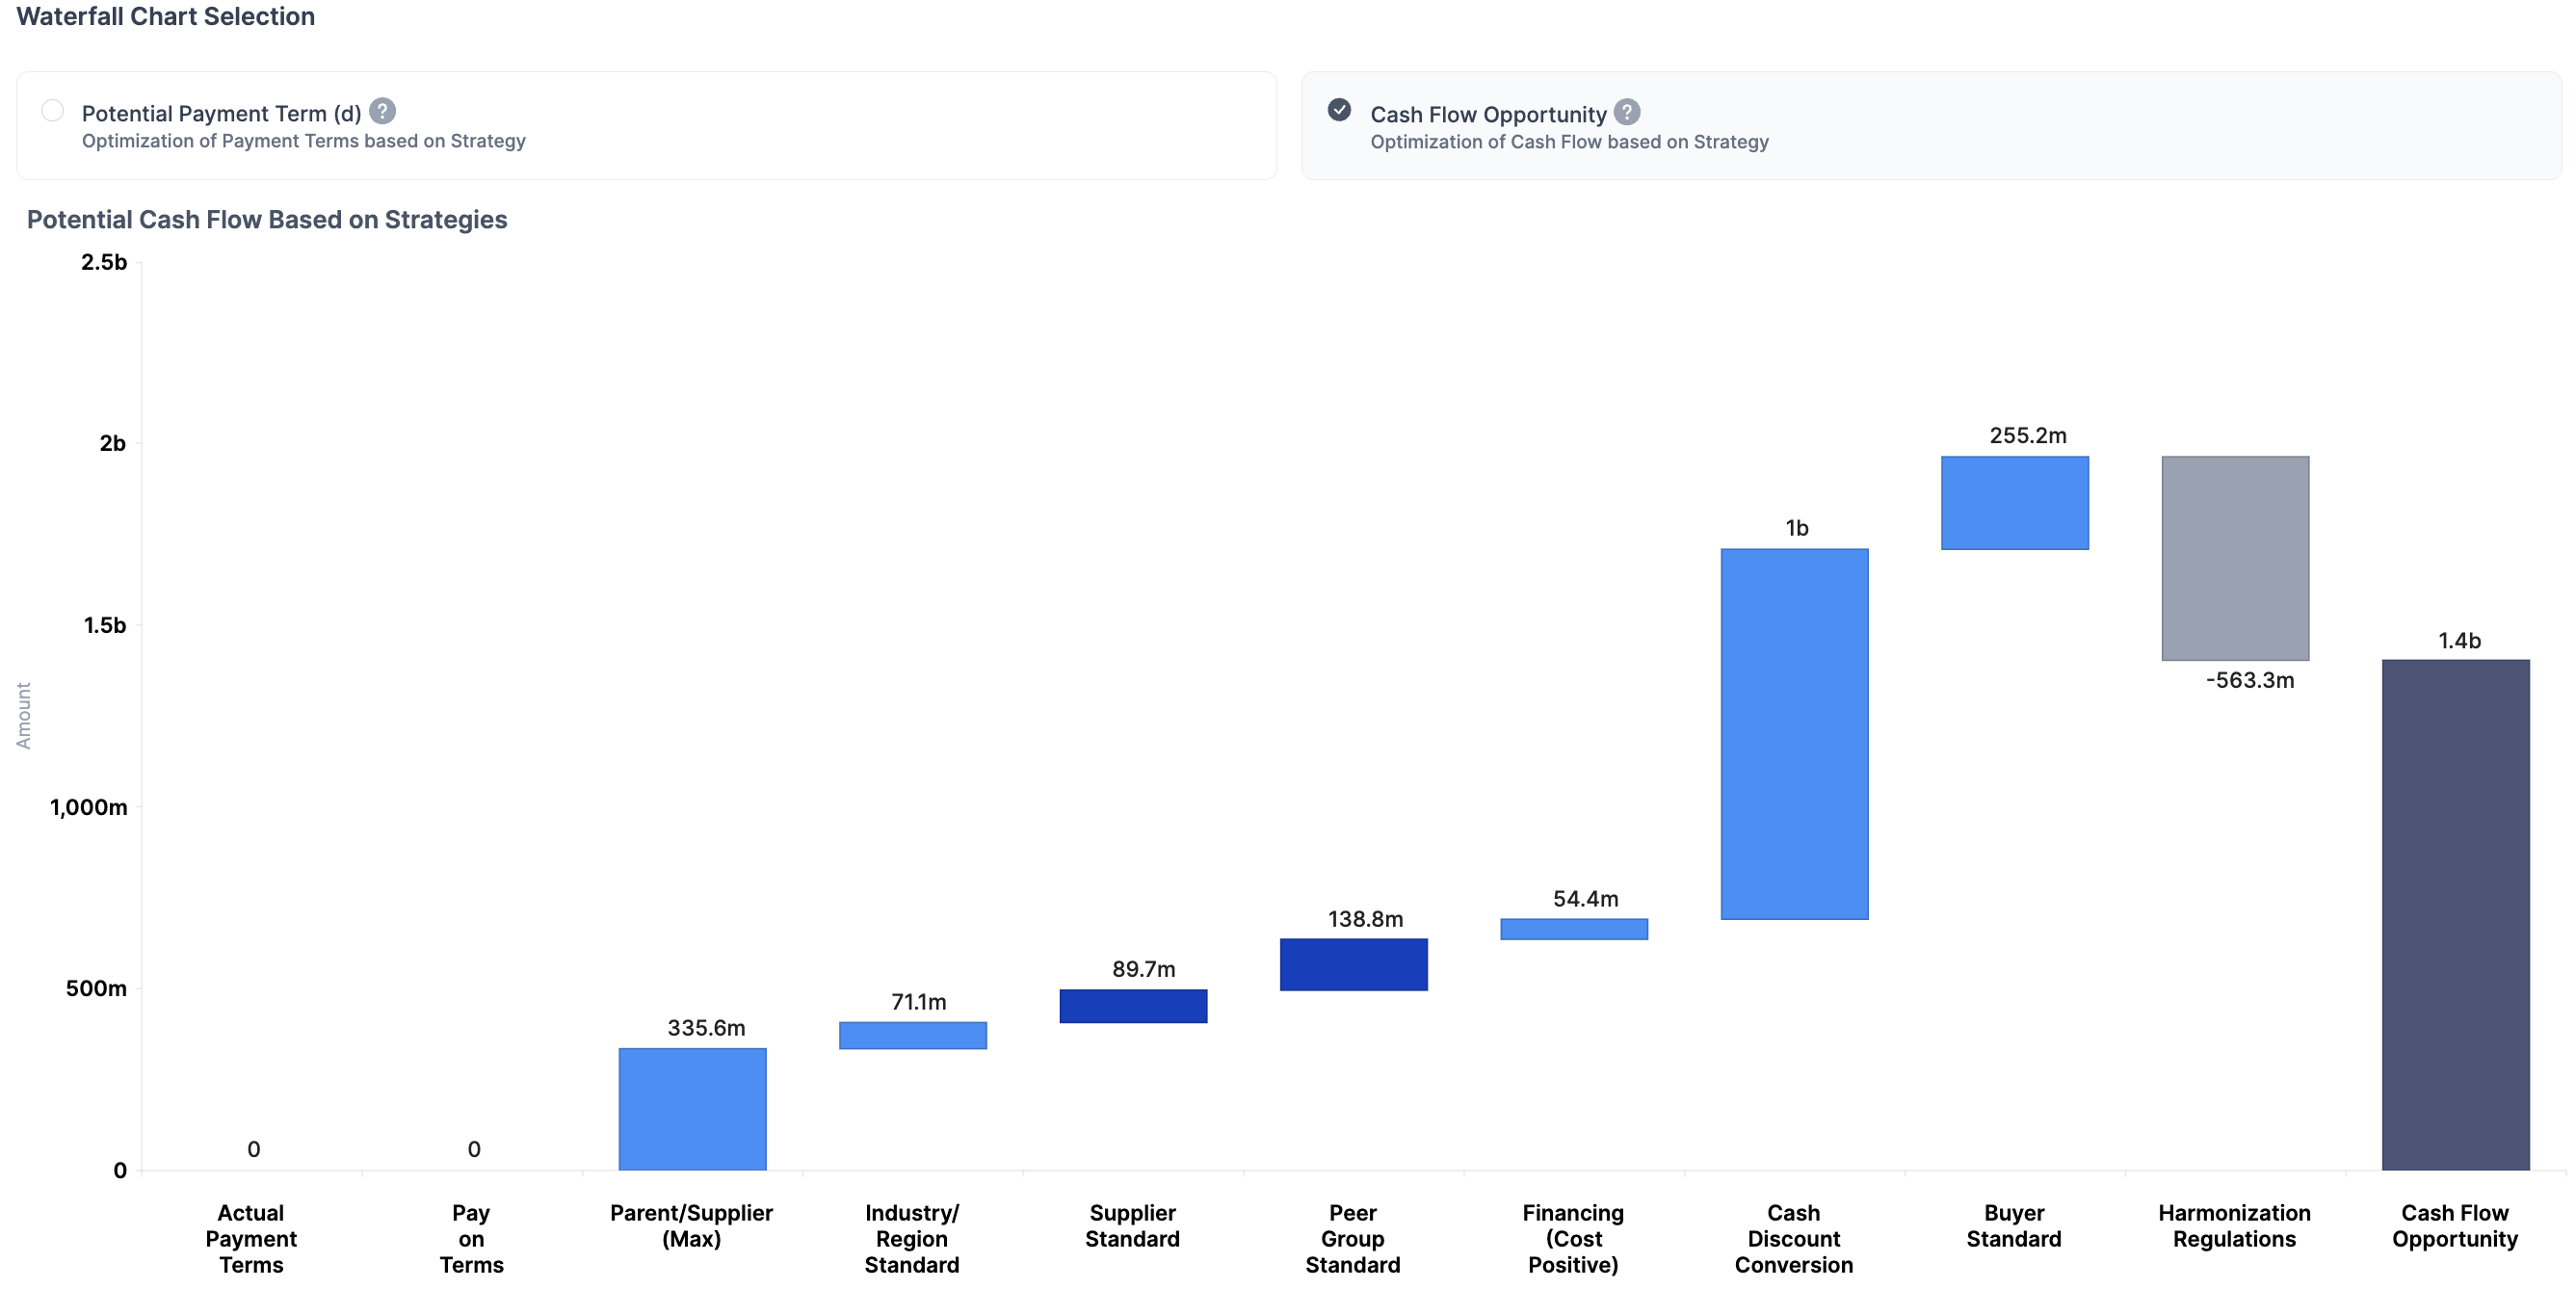Screen dimensions: 2576x1289
Task: Click the -563.3m data label
Action: (x=2249, y=680)
